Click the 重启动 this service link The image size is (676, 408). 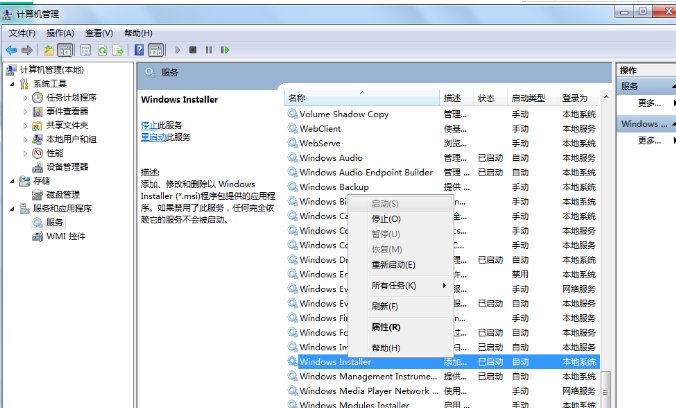[x=153, y=137]
